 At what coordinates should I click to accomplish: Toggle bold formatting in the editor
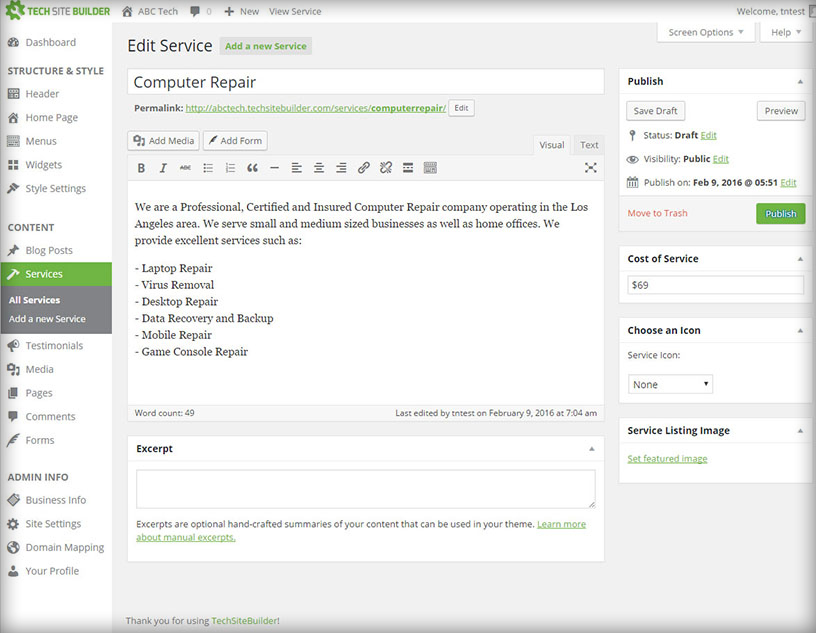141,167
